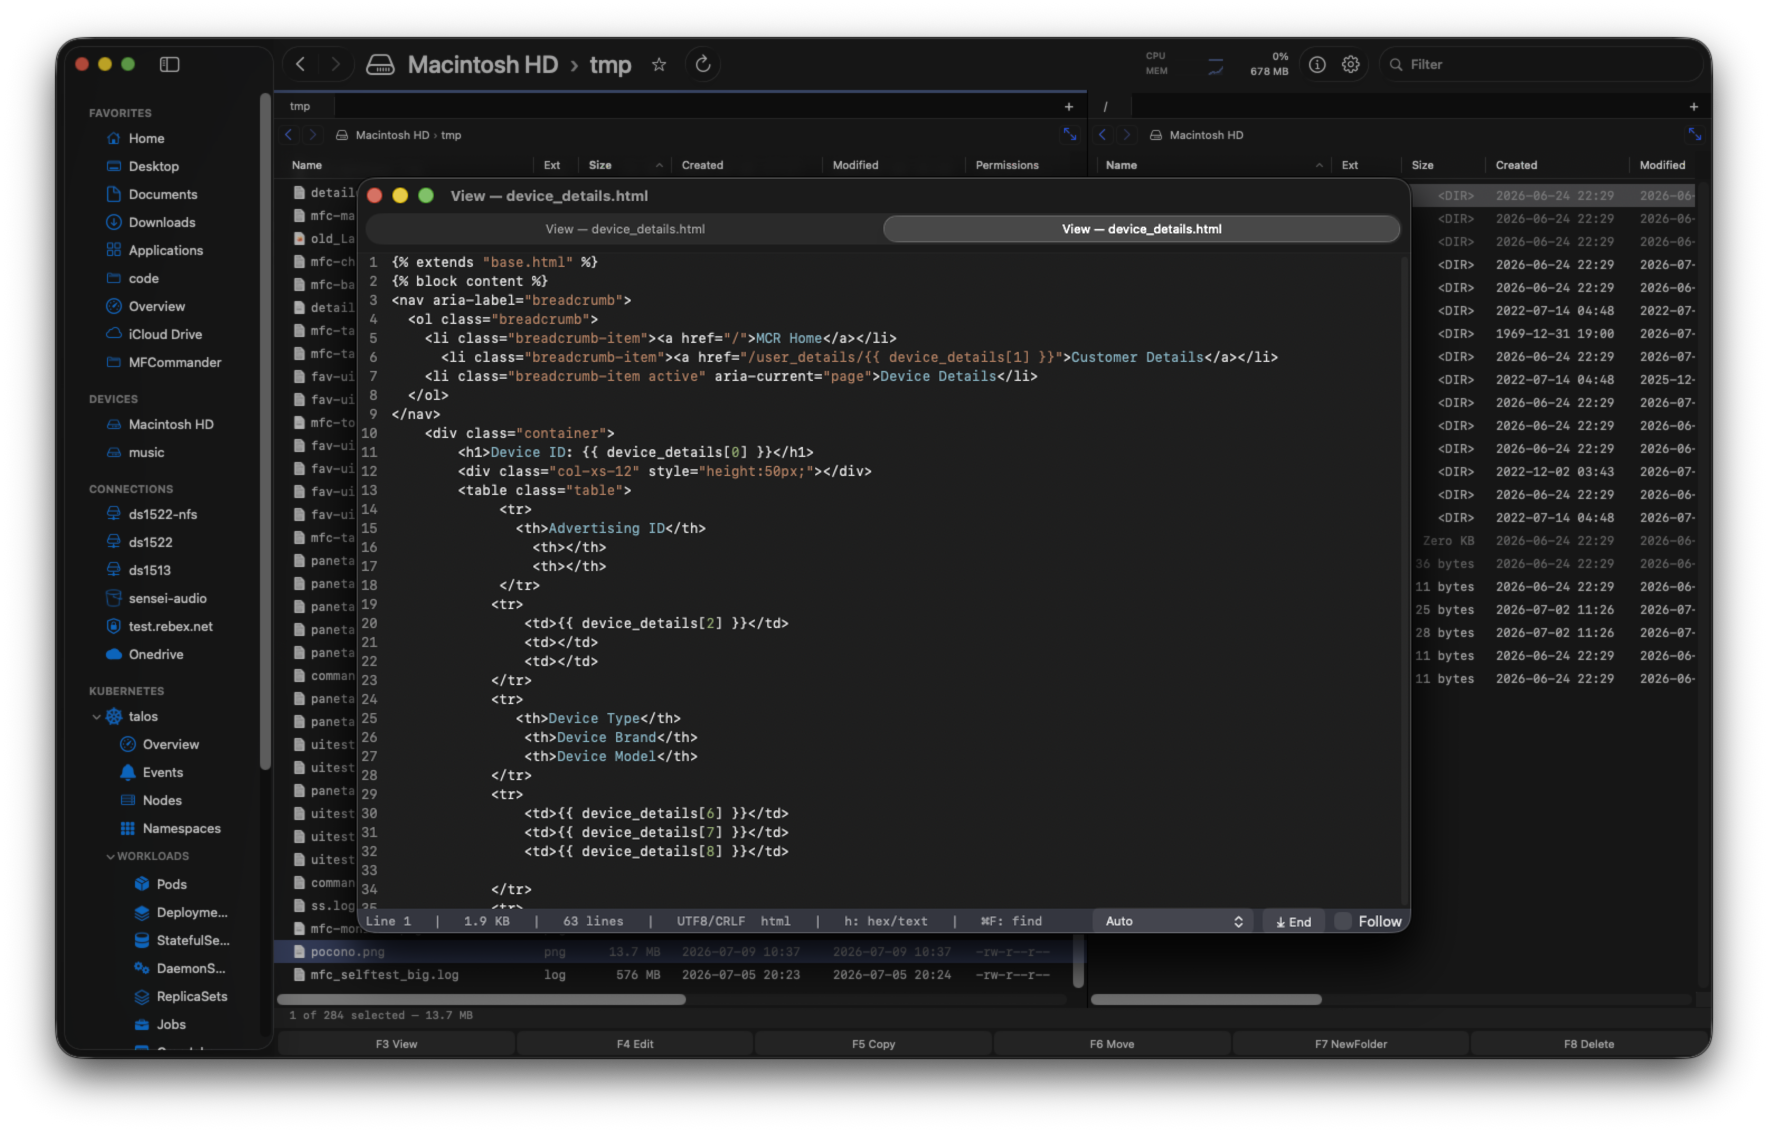Open Kubernetes Deployments
This screenshot has height=1132, width=1768.
(x=191, y=912)
